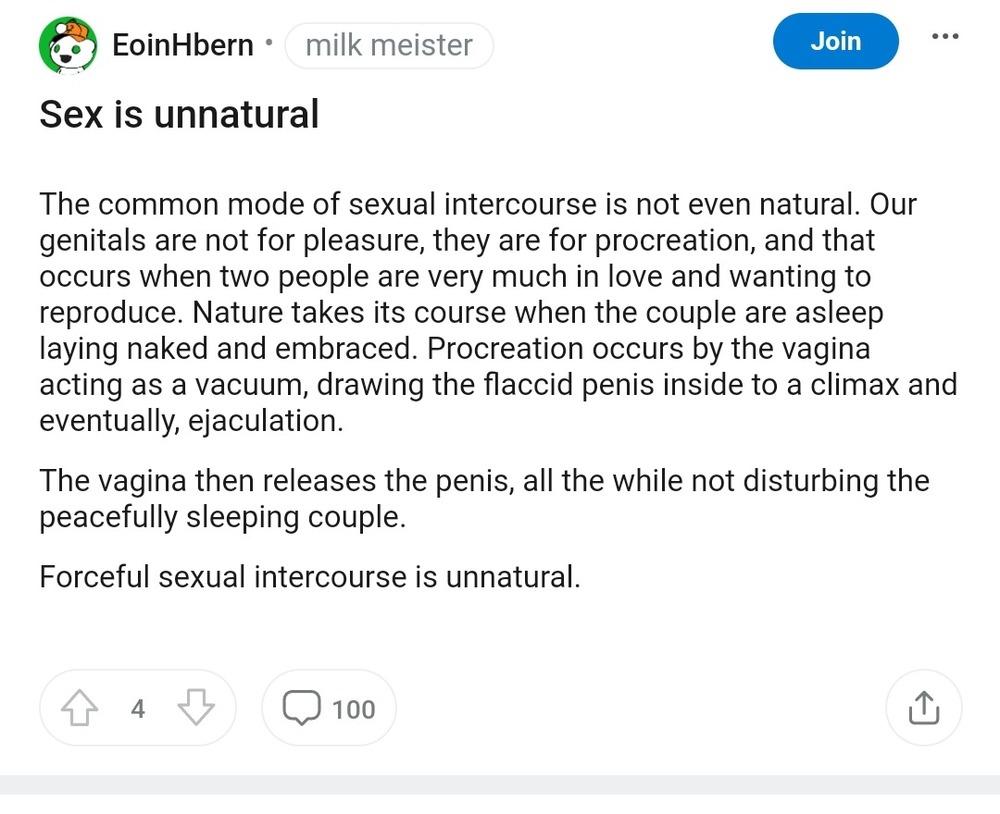Click the paragraph ending "peacefully sleeping couple"
The width and height of the screenshot is (1000, 814).
point(484,499)
